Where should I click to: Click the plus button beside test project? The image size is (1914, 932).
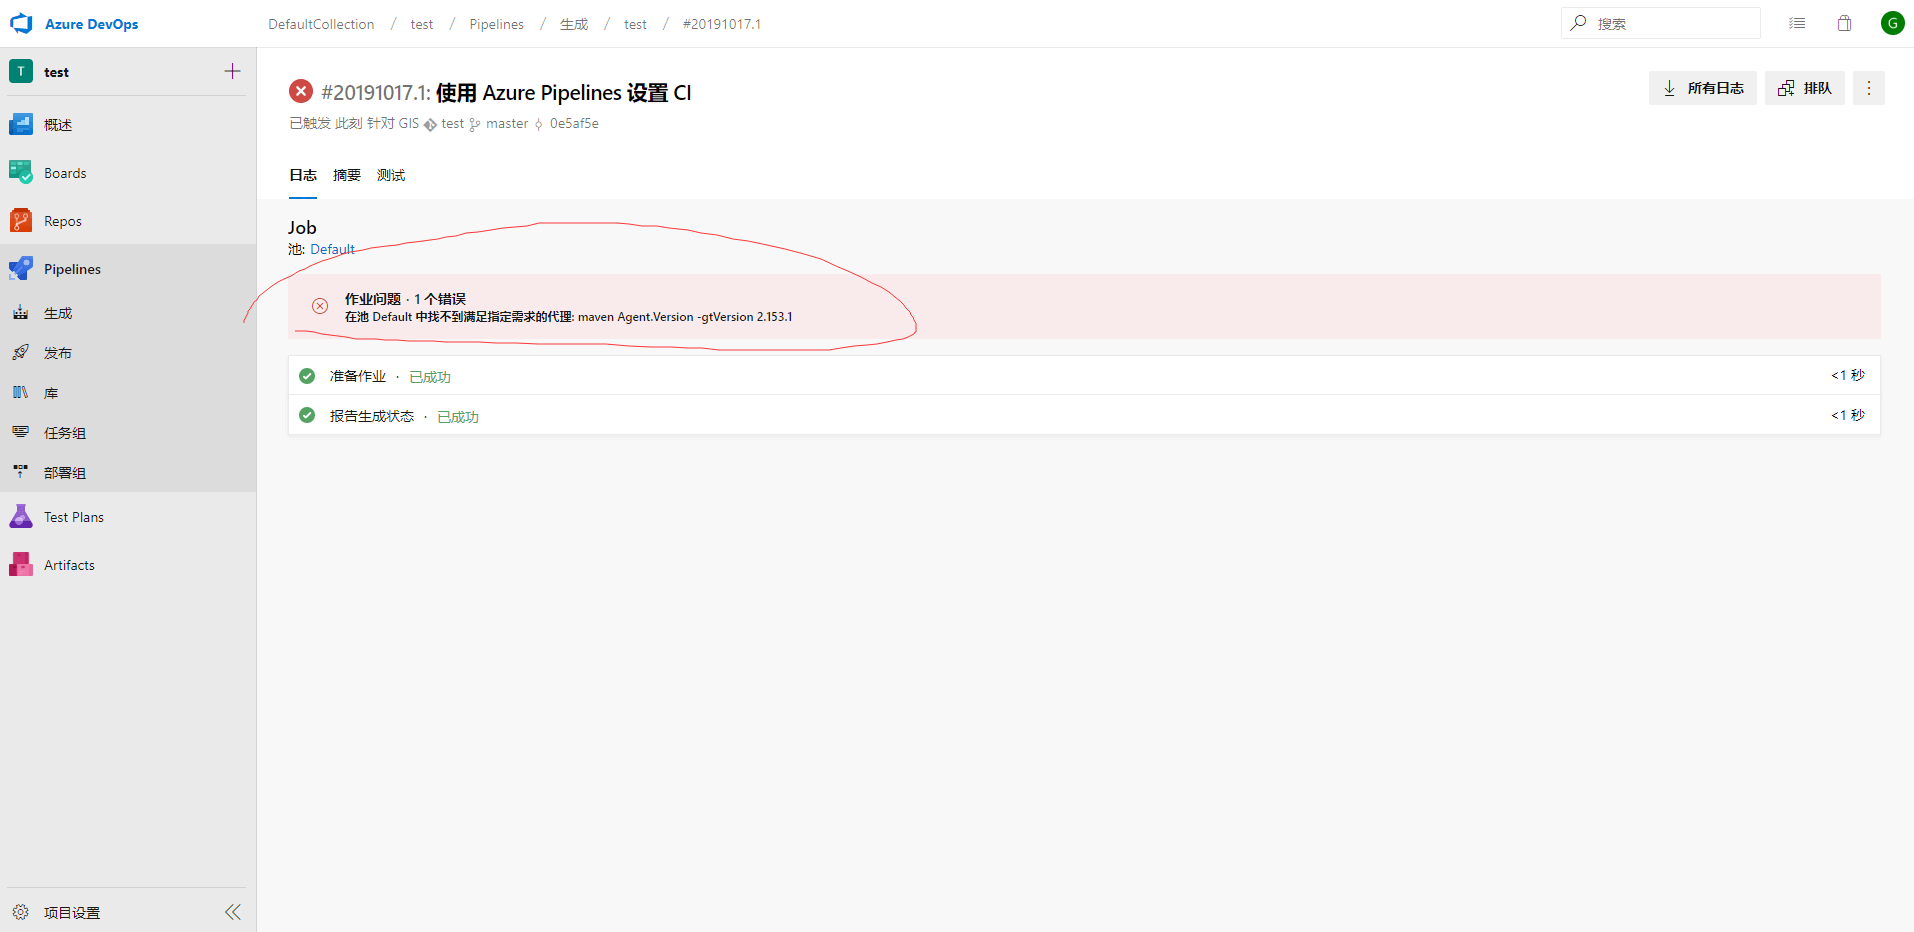pyautogui.click(x=232, y=71)
